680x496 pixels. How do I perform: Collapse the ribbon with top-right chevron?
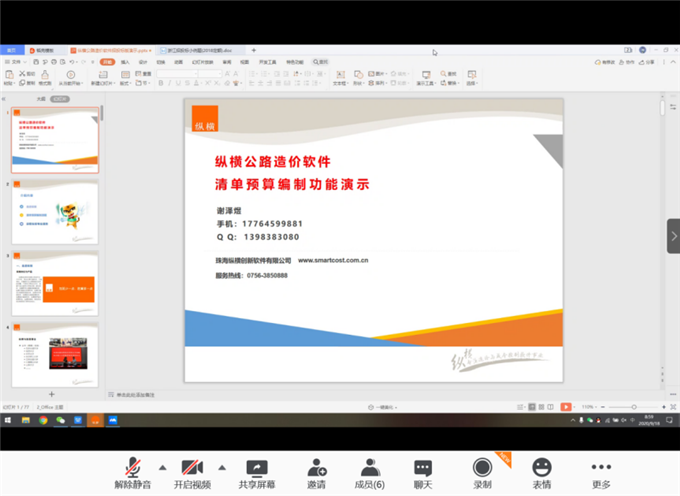[x=673, y=62]
